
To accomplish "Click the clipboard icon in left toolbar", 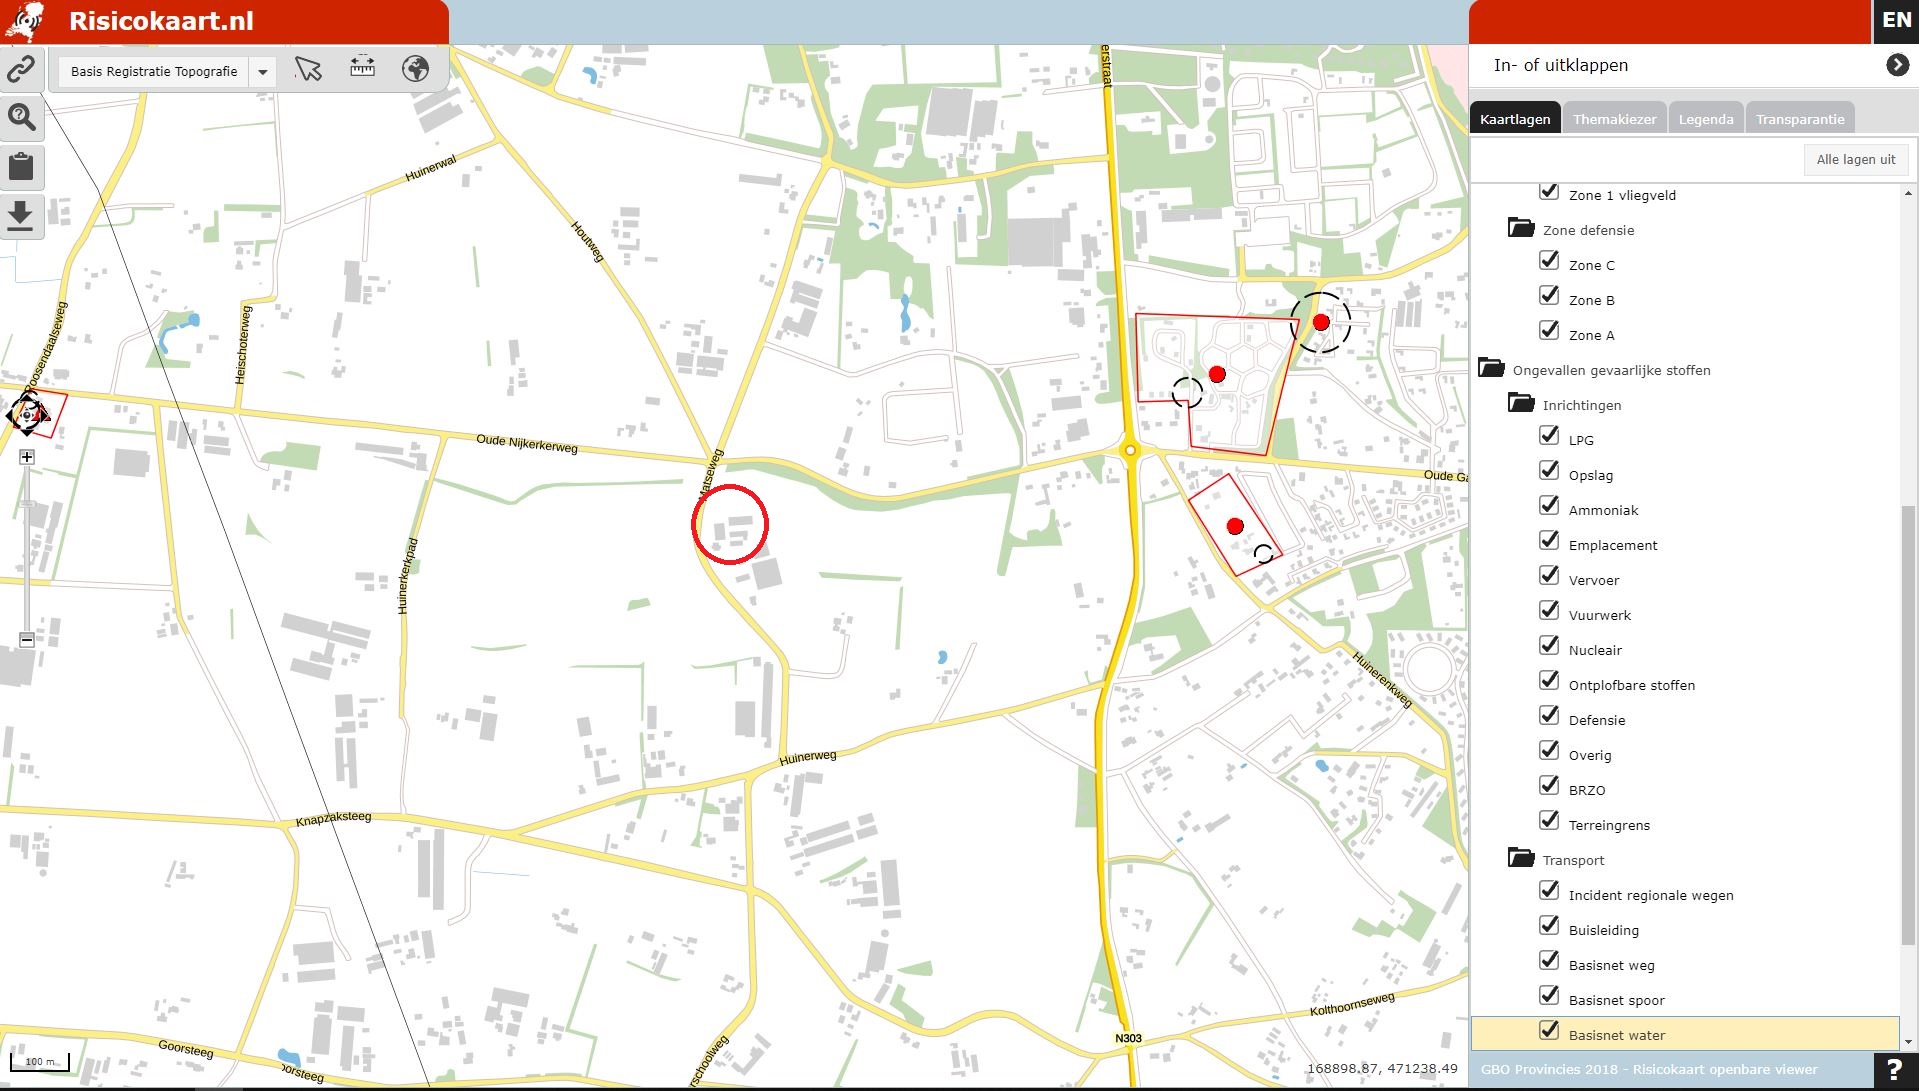I will pyautogui.click(x=21, y=166).
